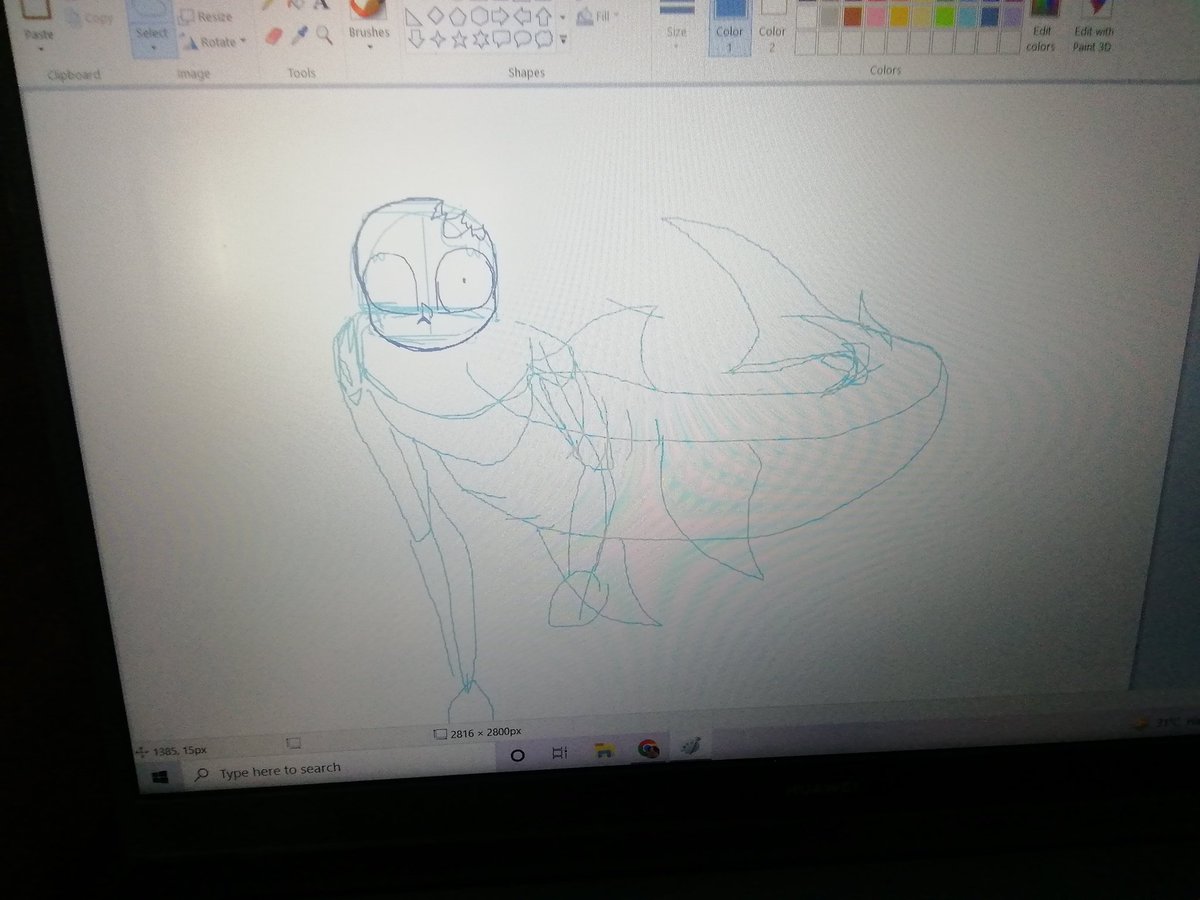Choose the right triangle shape
This screenshot has width=1200, height=900.
(x=413, y=17)
